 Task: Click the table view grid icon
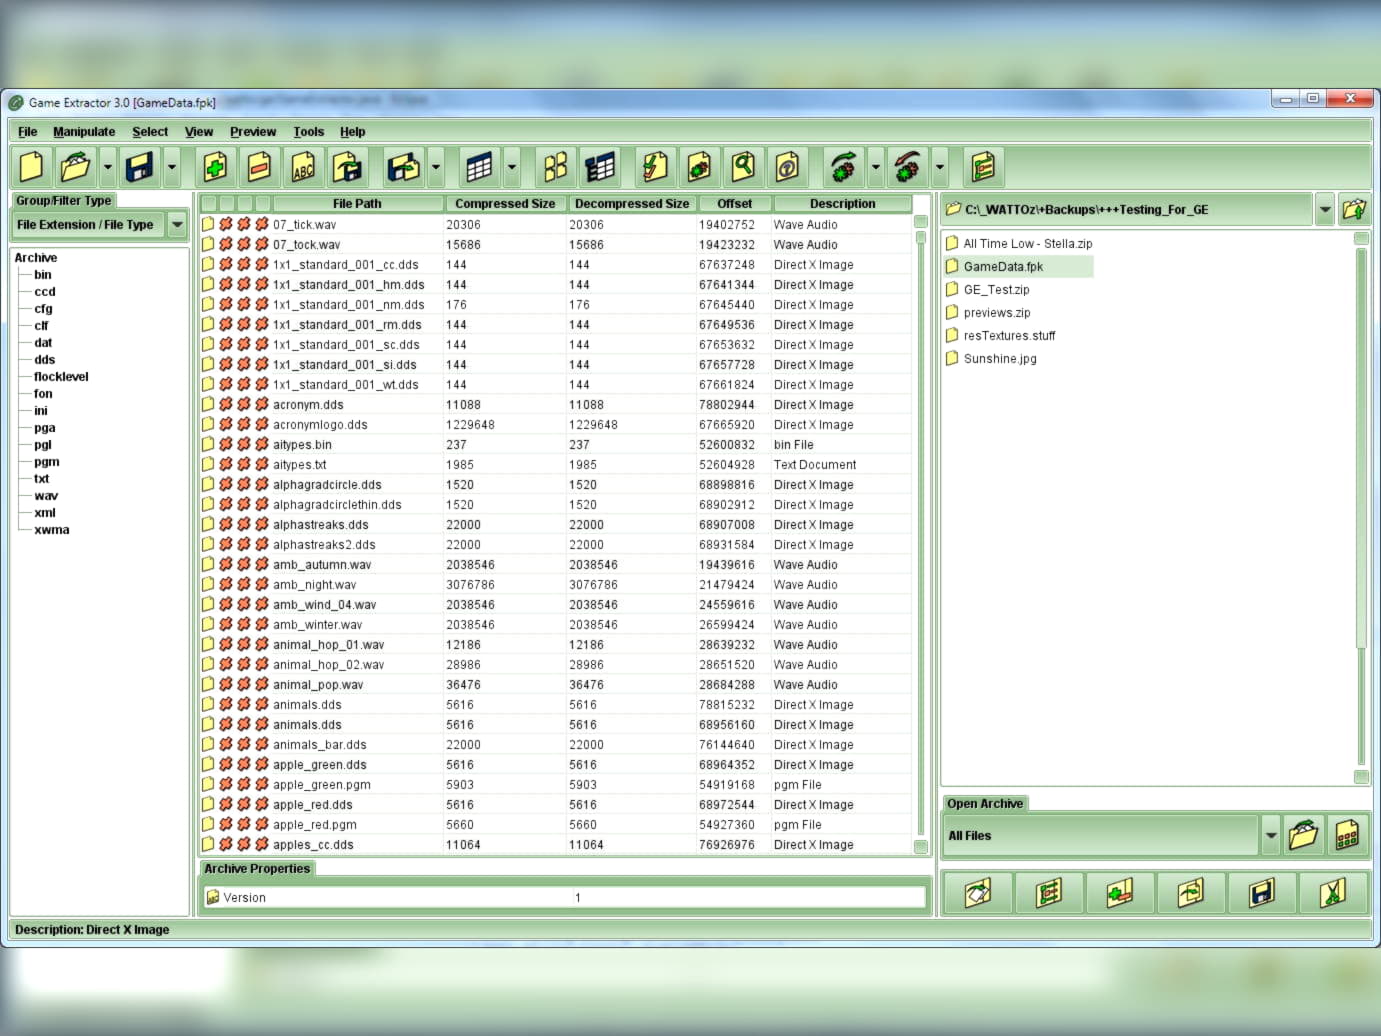(x=480, y=167)
